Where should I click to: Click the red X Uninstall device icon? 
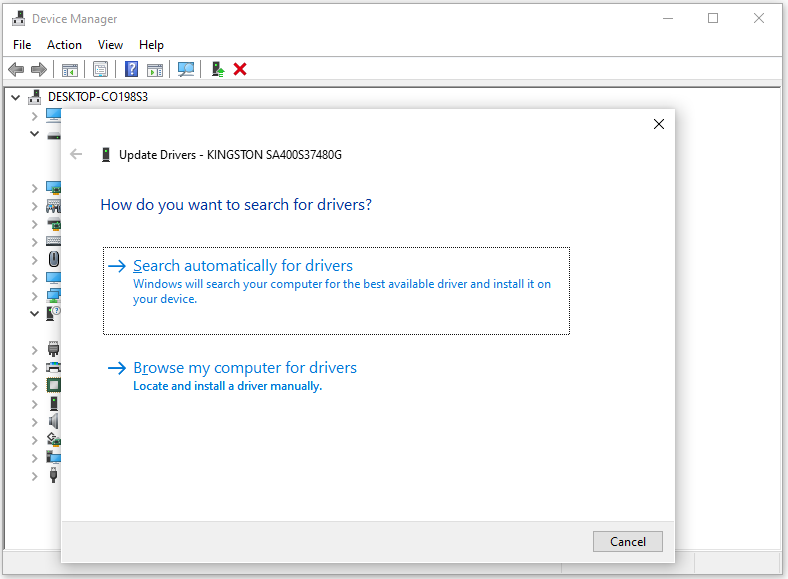click(x=240, y=69)
